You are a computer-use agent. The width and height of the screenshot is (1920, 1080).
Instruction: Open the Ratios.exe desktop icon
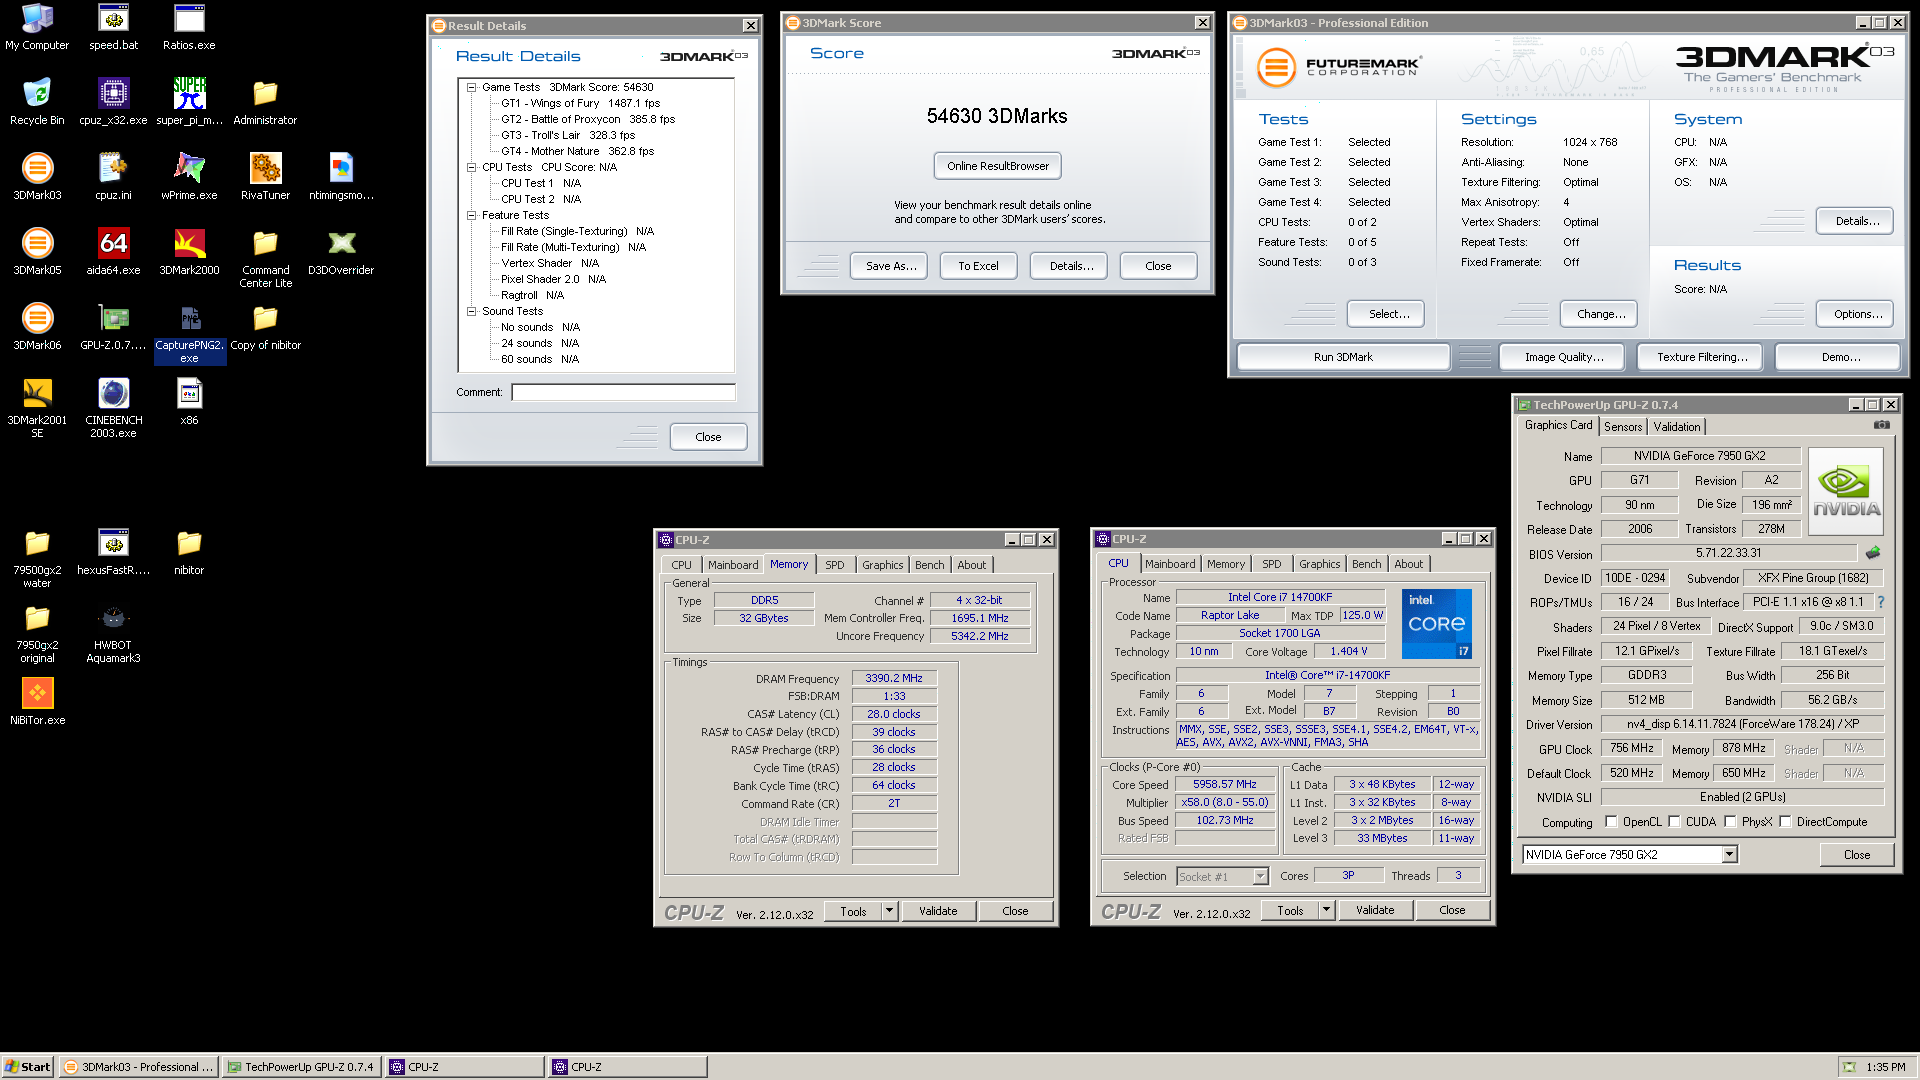(x=189, y=27)
